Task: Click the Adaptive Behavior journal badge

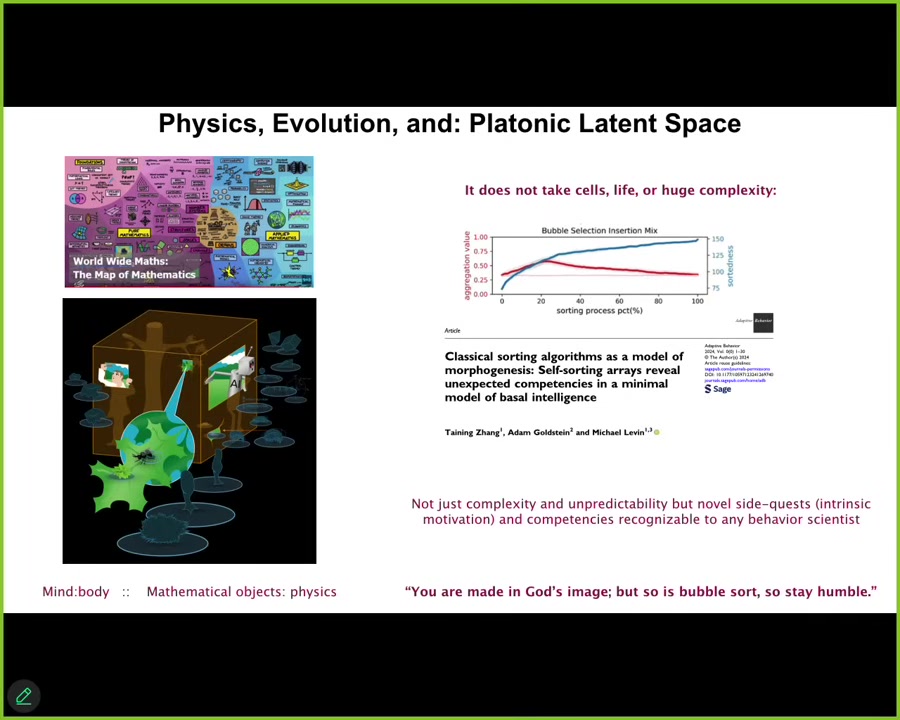Action: (762, 321)
